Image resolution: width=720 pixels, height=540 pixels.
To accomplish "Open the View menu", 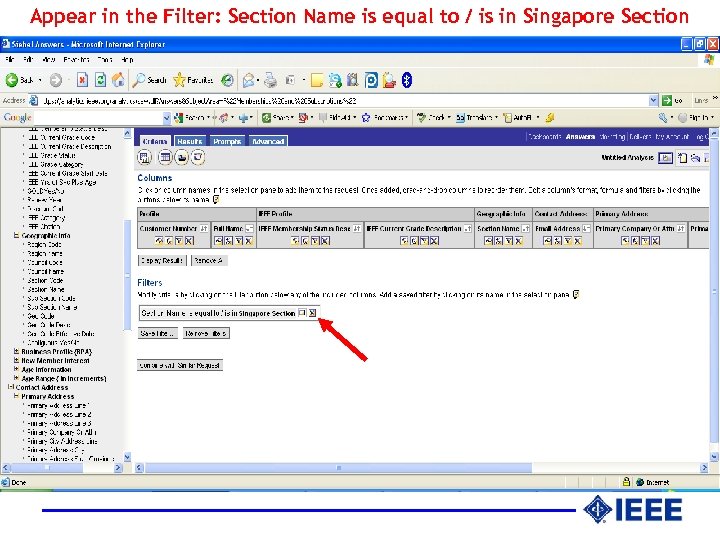I will click(48, 60).
